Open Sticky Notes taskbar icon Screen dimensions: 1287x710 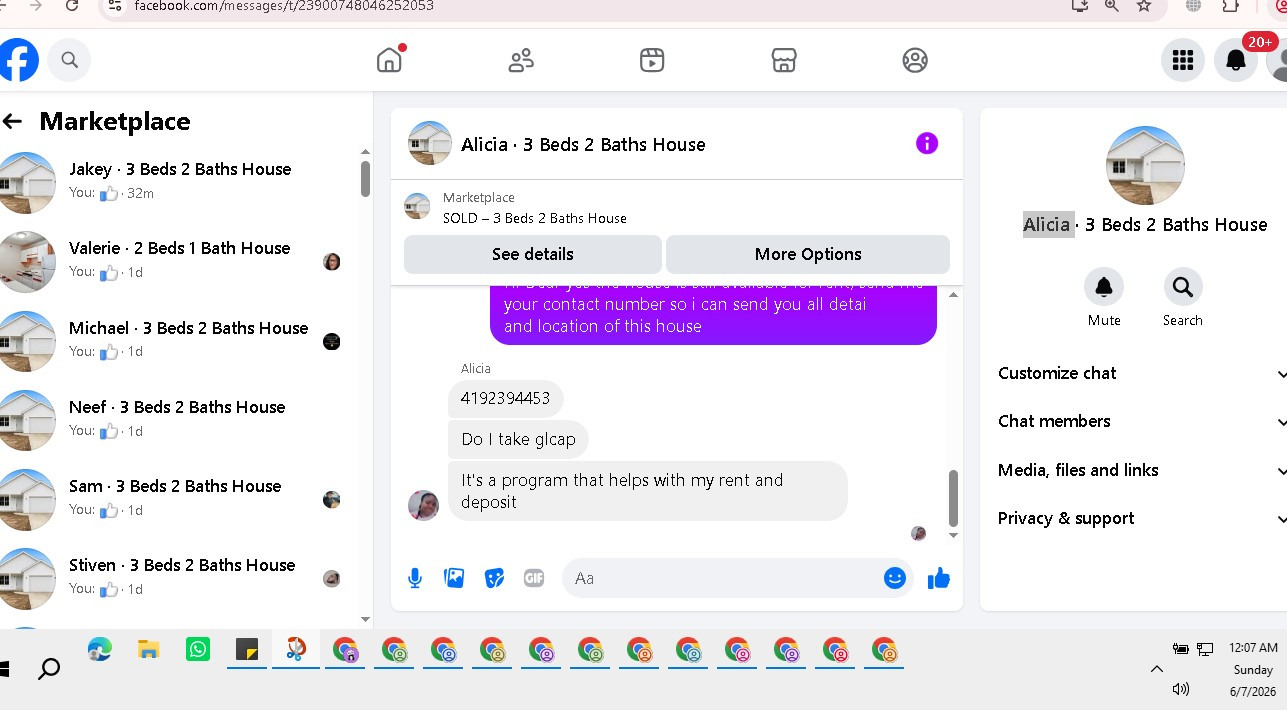(247, 650)
